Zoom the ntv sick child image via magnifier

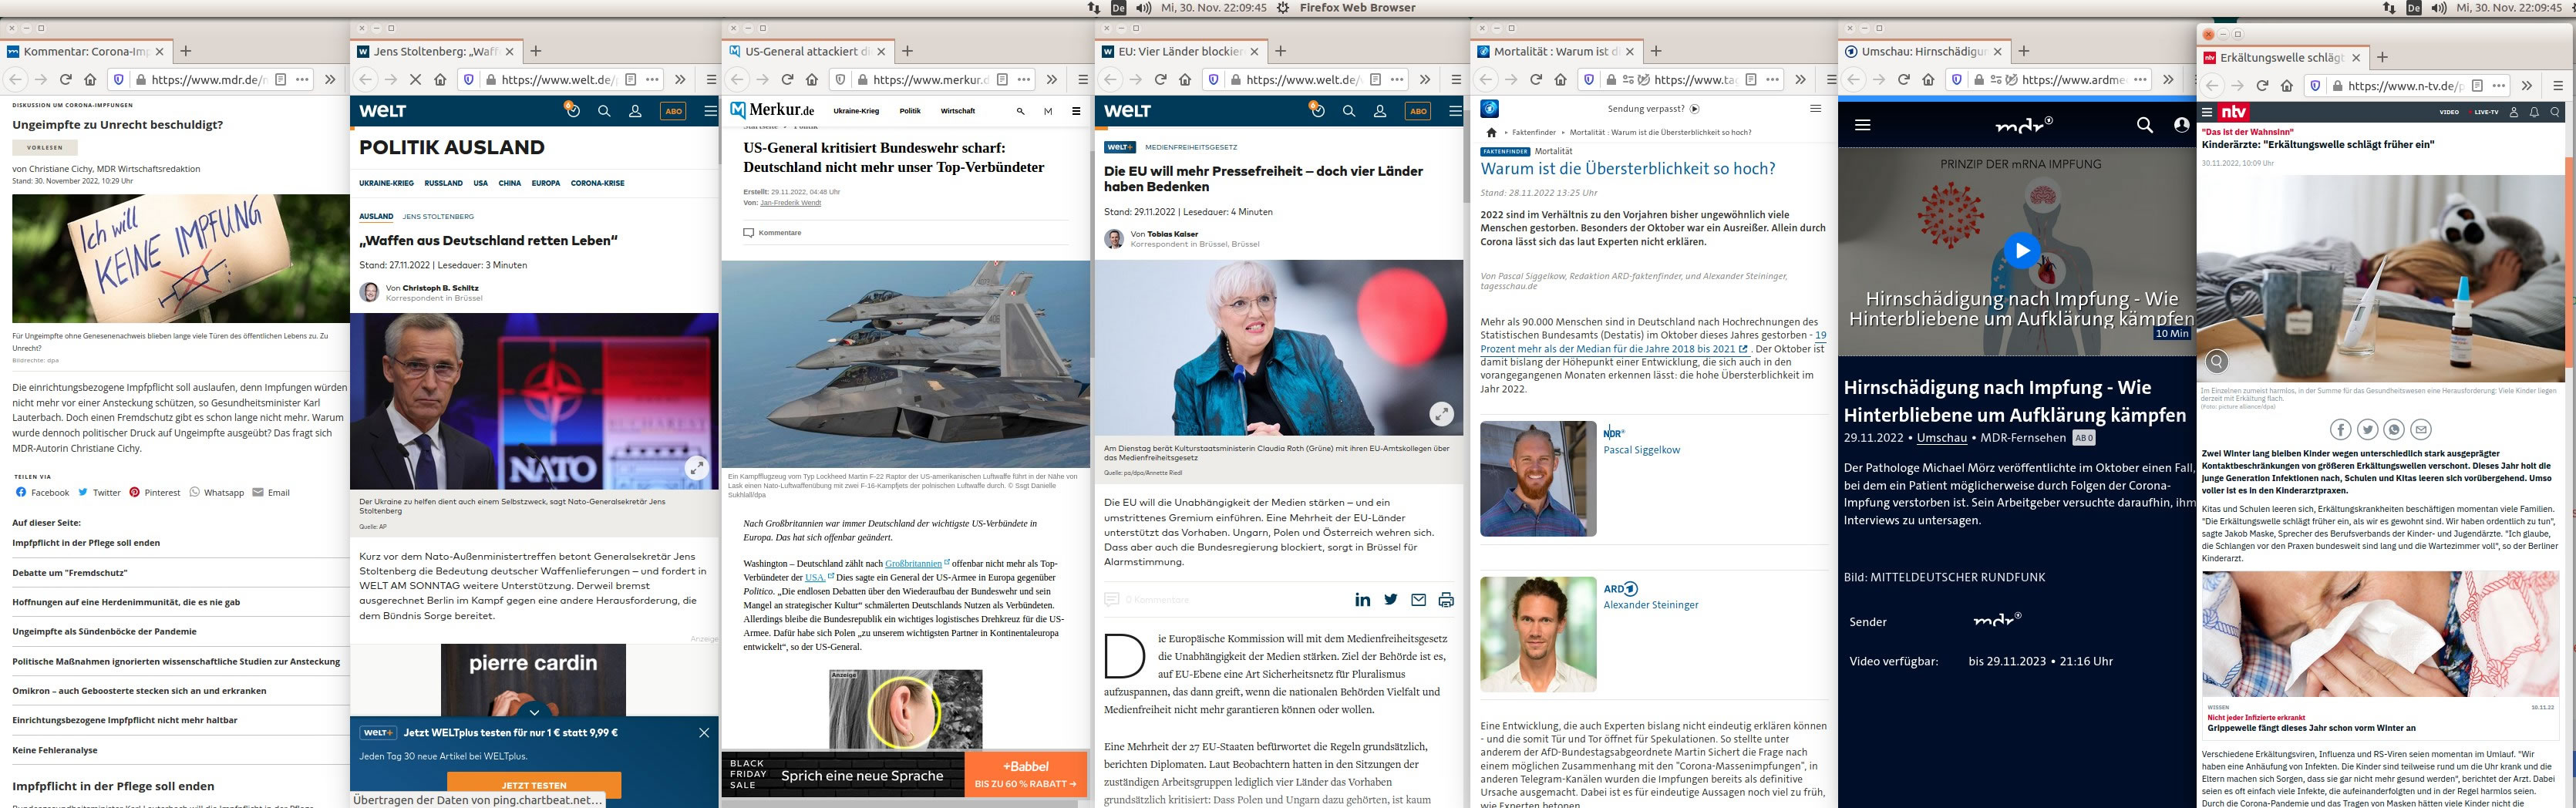(x=2216, y=361)
